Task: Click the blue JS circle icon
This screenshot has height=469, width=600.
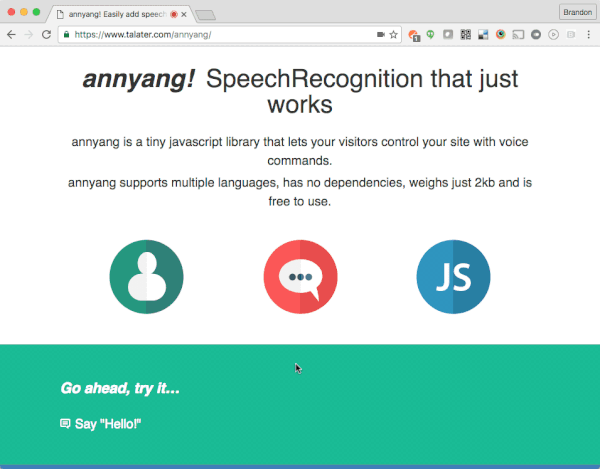Action: 453,277
